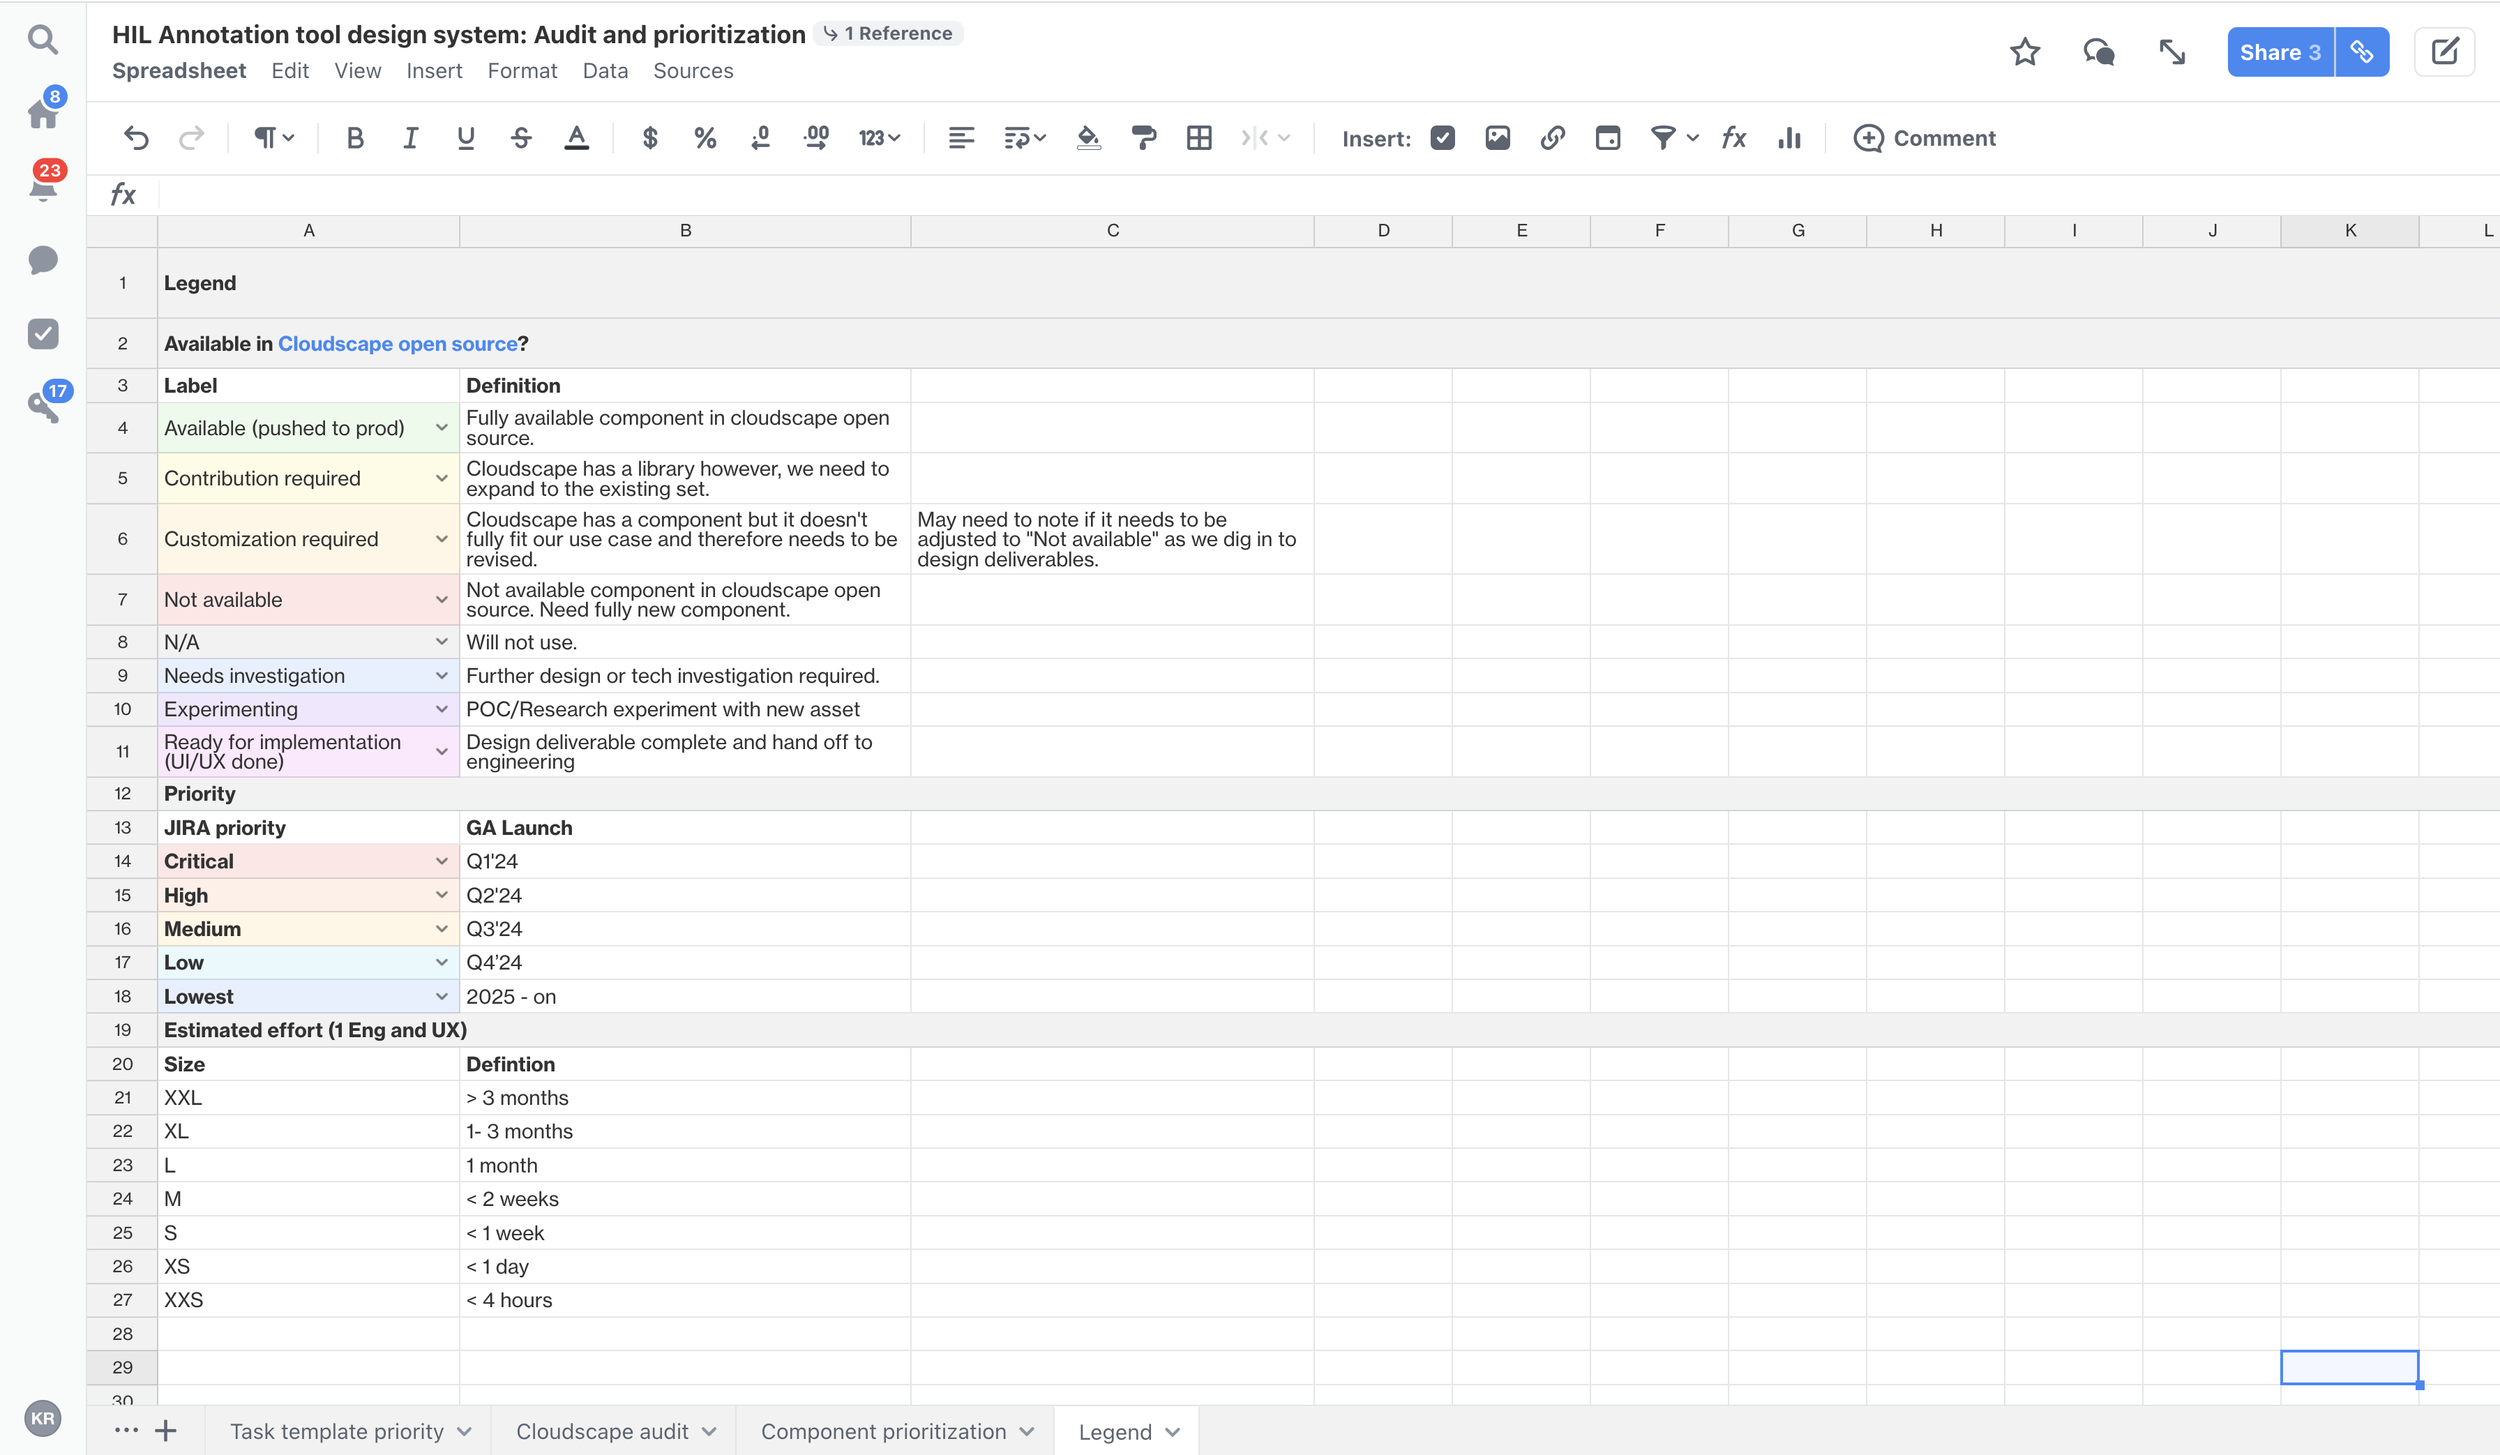Open the Data menu
2500x1455 pixels.
coord(605,71)
